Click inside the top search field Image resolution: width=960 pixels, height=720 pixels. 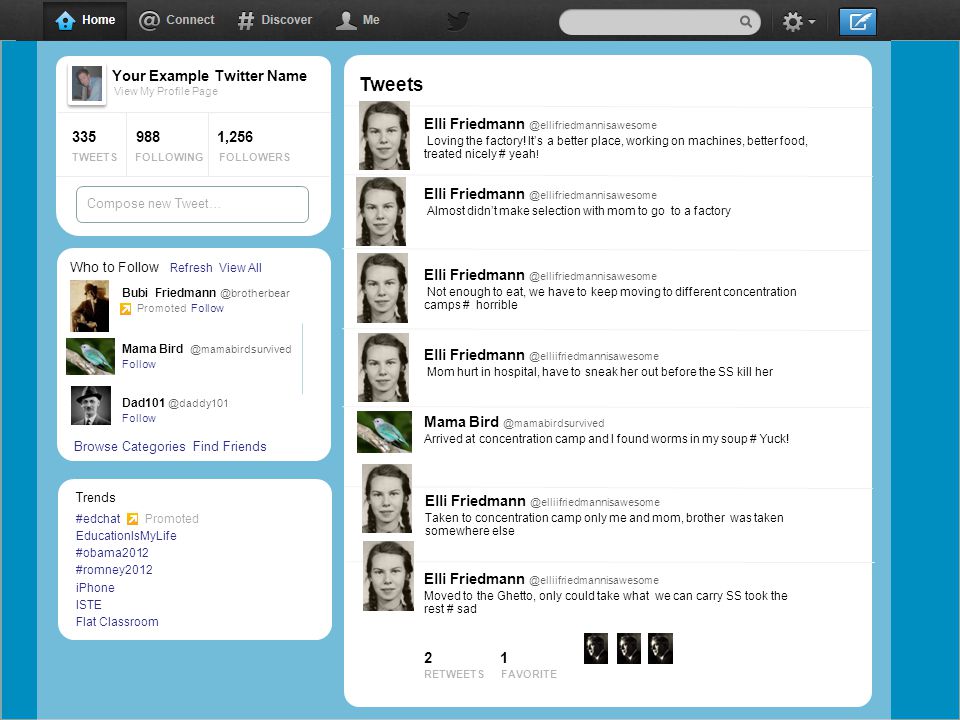tap(659, 22)
